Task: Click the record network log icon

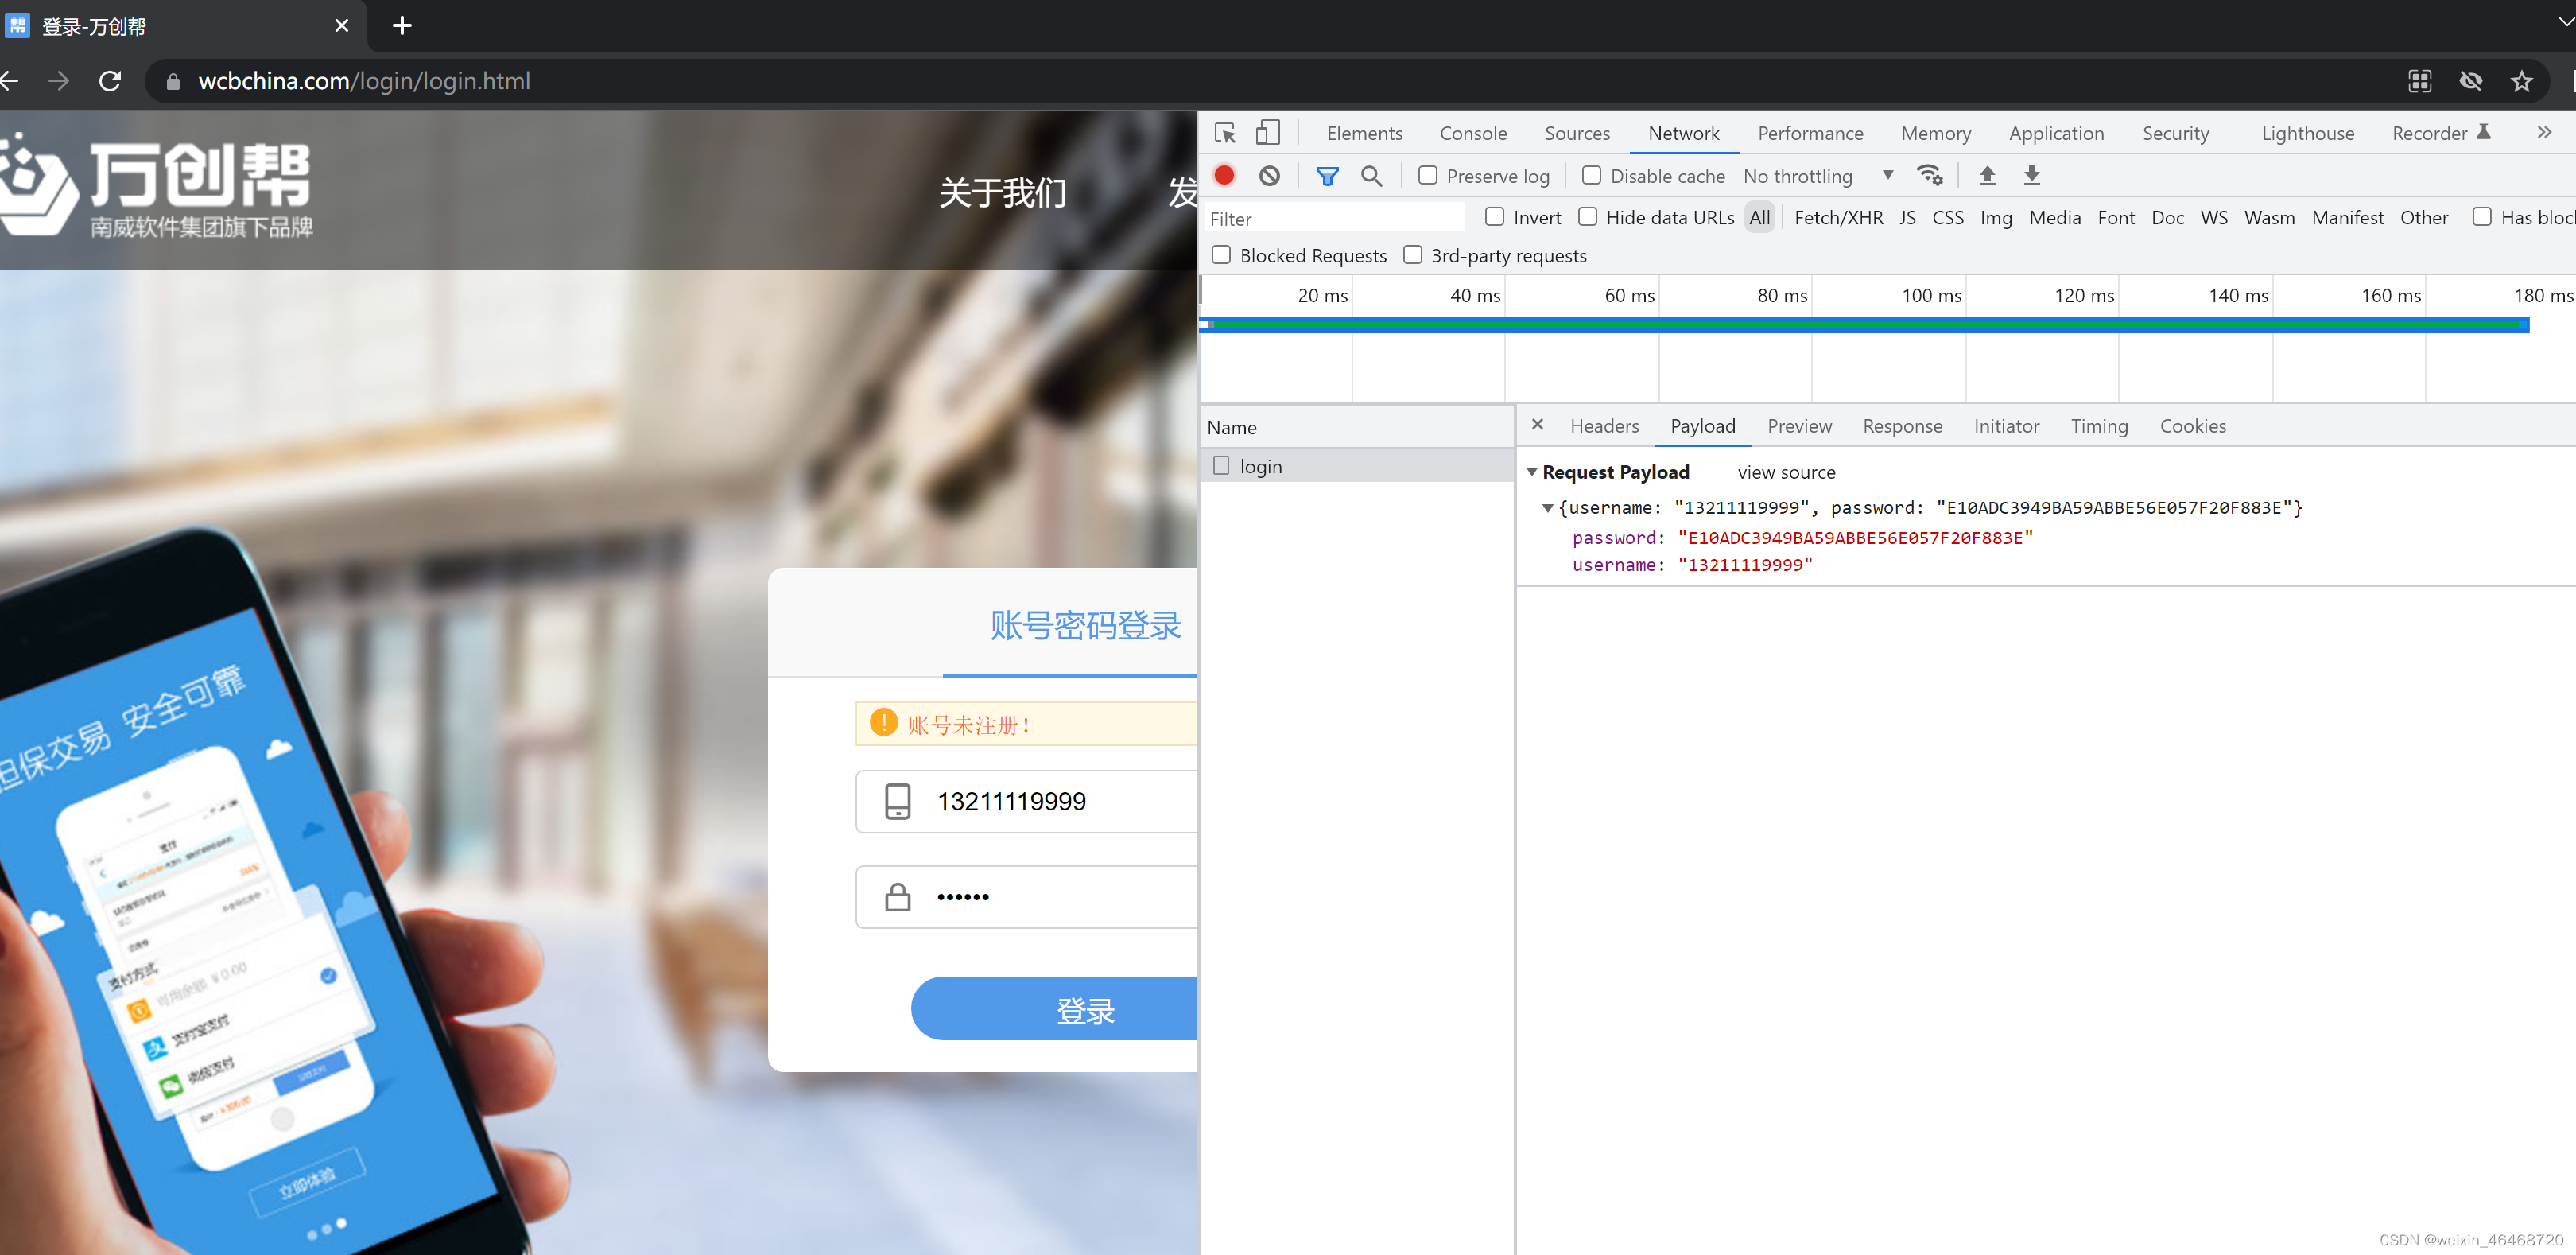Action: coord(1224,176)
